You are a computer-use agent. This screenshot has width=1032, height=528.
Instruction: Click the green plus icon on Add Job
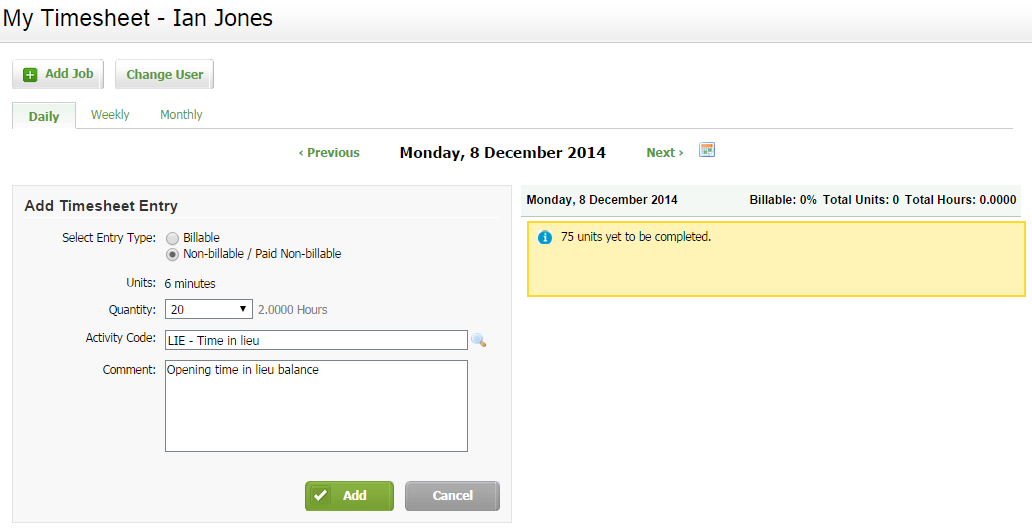[x=30, y=75]
